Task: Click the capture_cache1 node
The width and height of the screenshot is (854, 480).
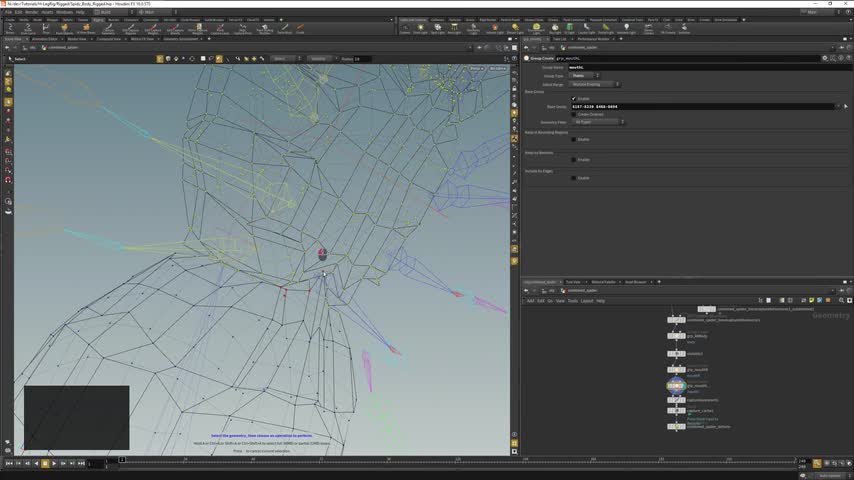Action: tap(677, 410)
